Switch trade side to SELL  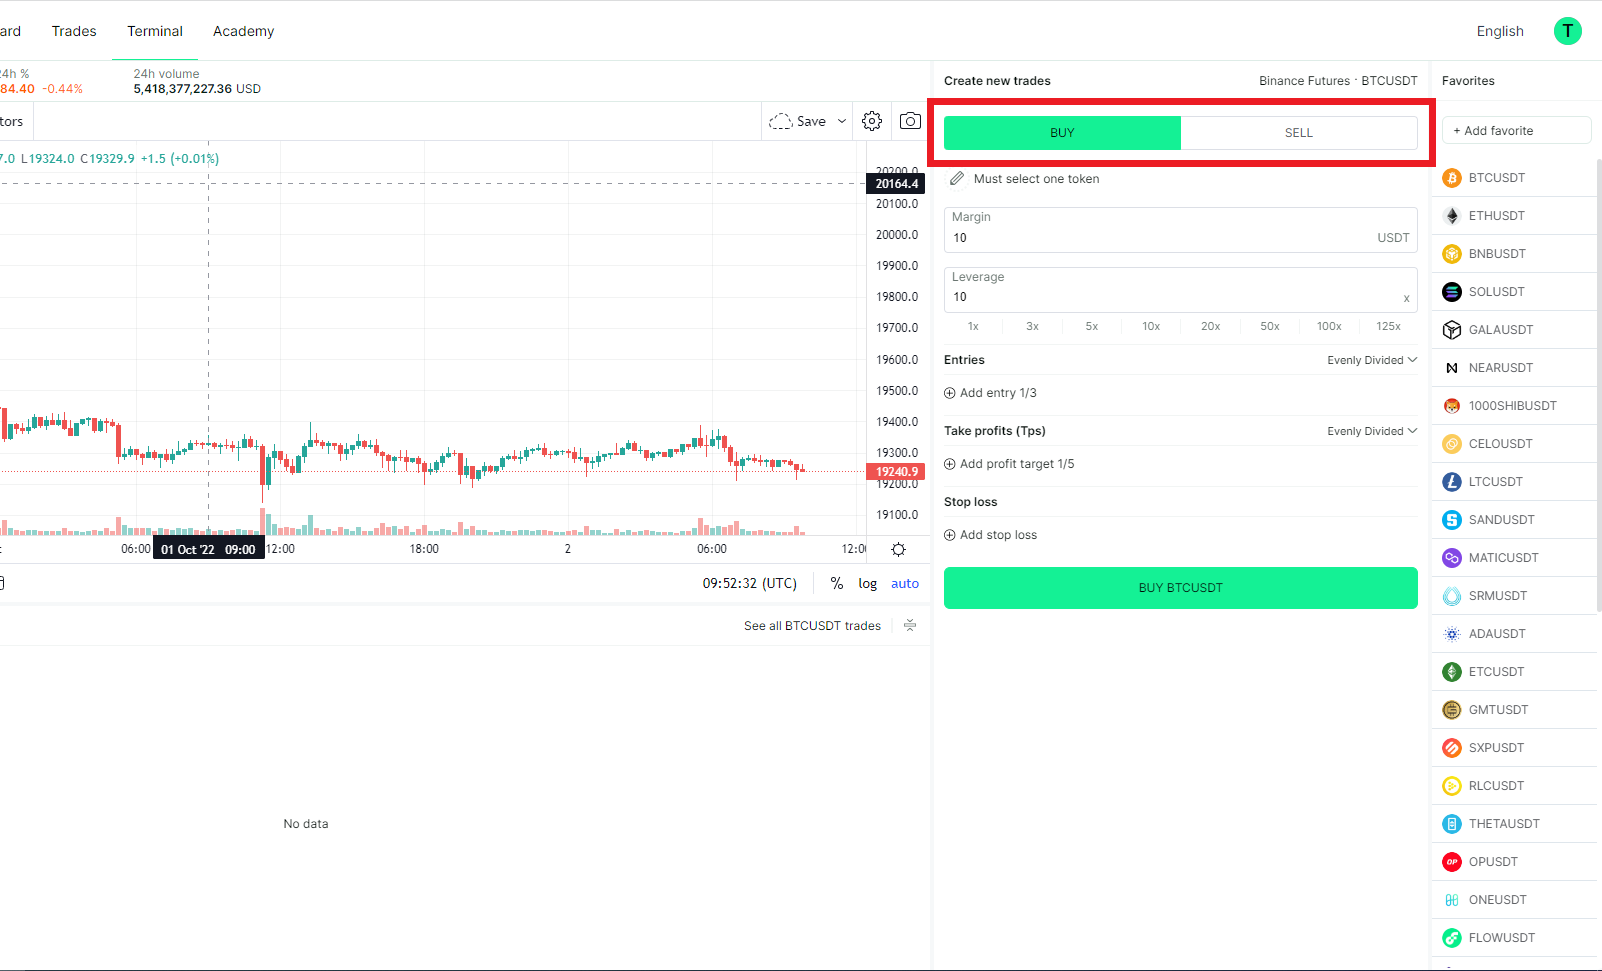(x=1298, y=133)
